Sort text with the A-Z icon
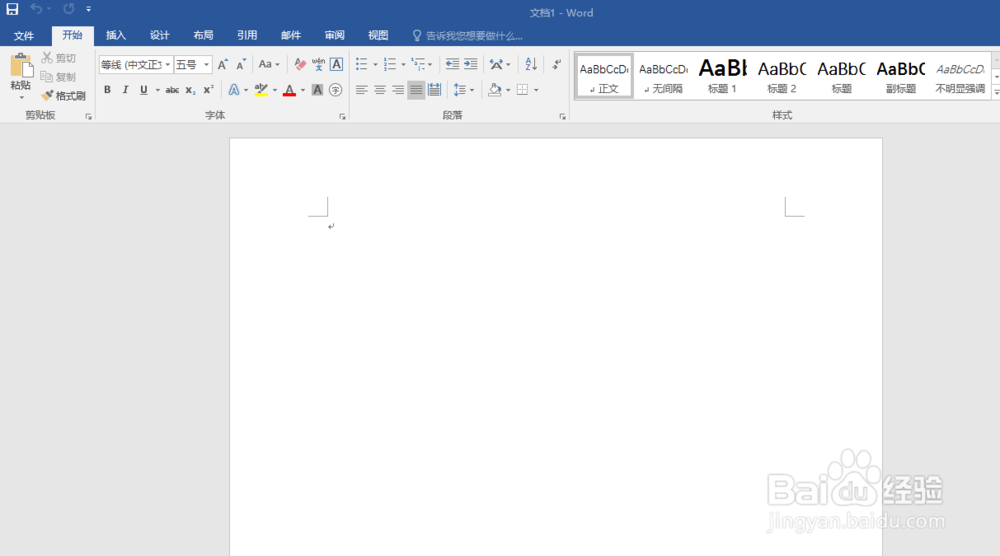Image resolution: width=1000 pixels, height=556 pixels. [531, 64]
